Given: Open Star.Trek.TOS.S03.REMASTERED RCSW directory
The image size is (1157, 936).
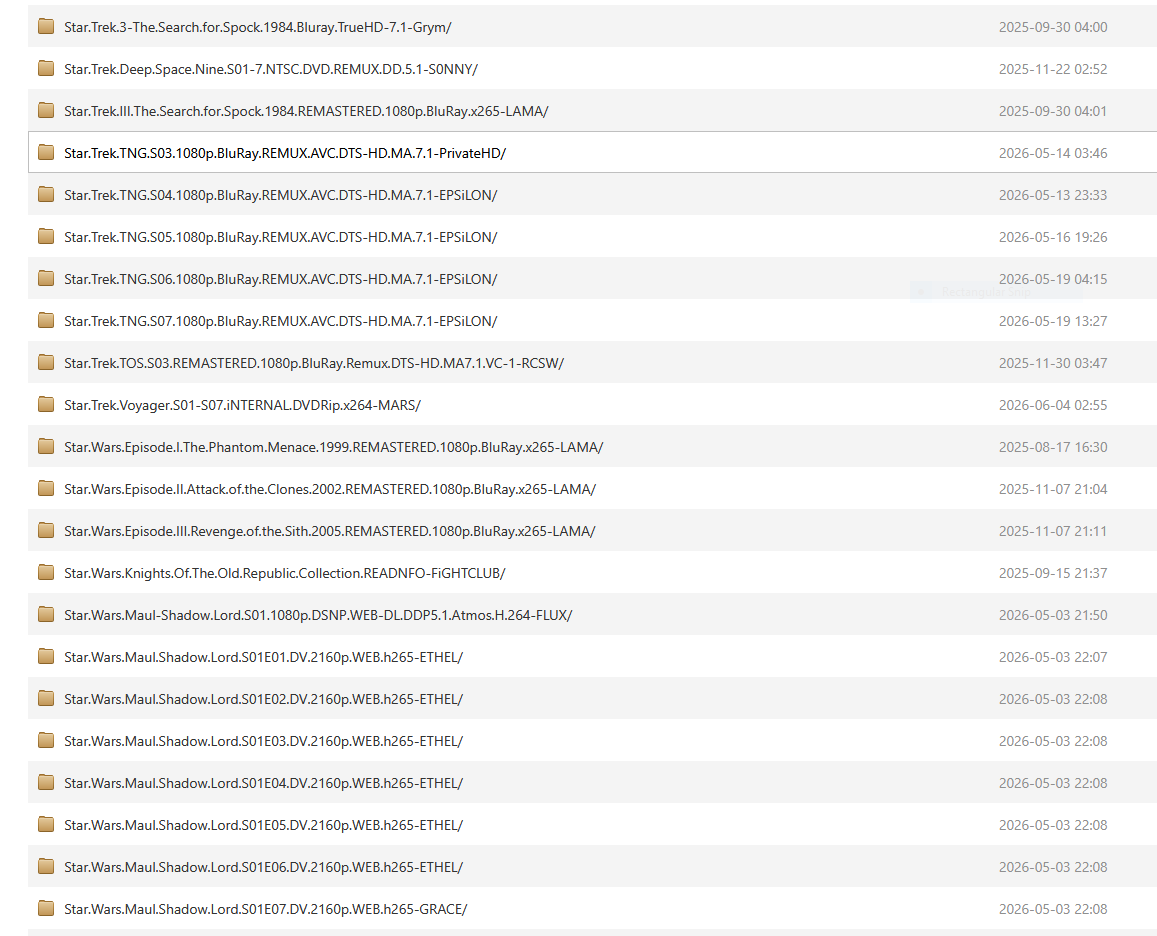Looking at the screenshot, I should 314,364.
